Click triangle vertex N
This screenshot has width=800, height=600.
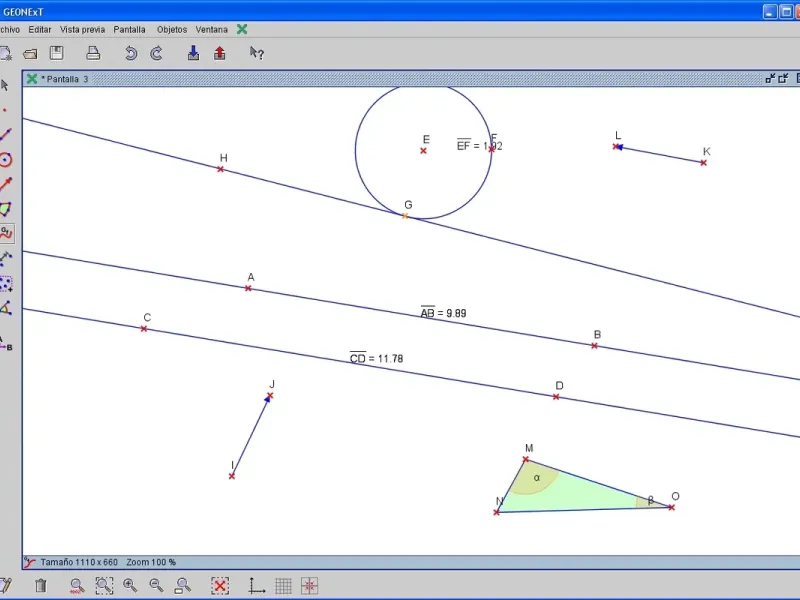[496, 512]
